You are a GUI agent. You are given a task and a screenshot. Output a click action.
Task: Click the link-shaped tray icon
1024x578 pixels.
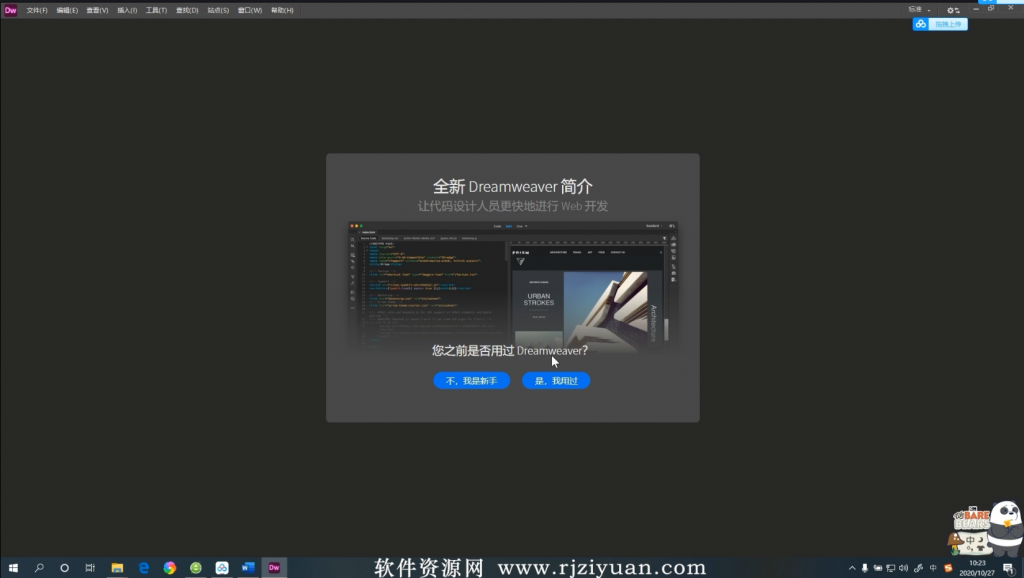pos(918,568)
